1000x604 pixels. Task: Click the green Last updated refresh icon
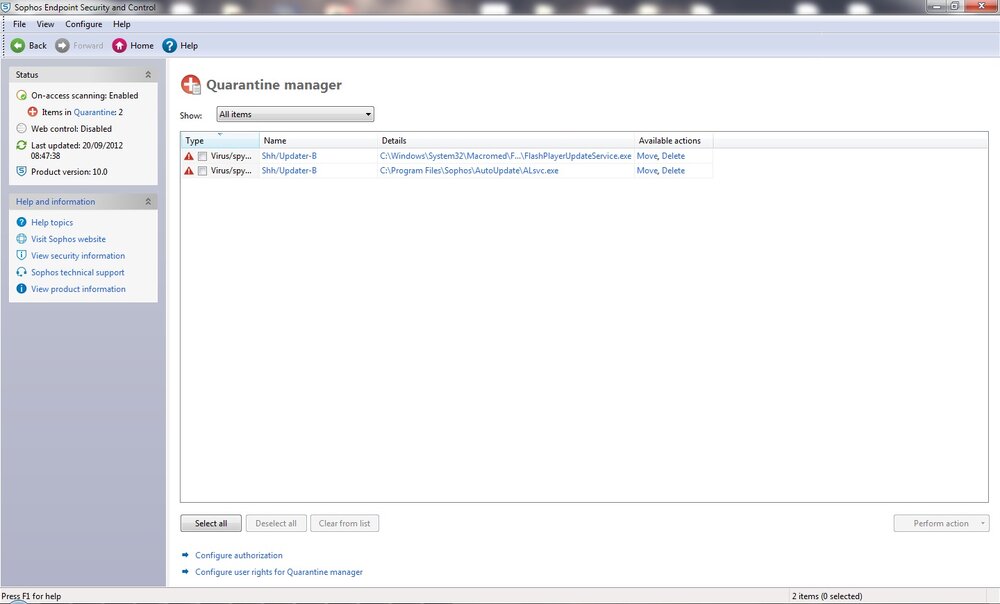pyautogui.click(x=21, y=145)
